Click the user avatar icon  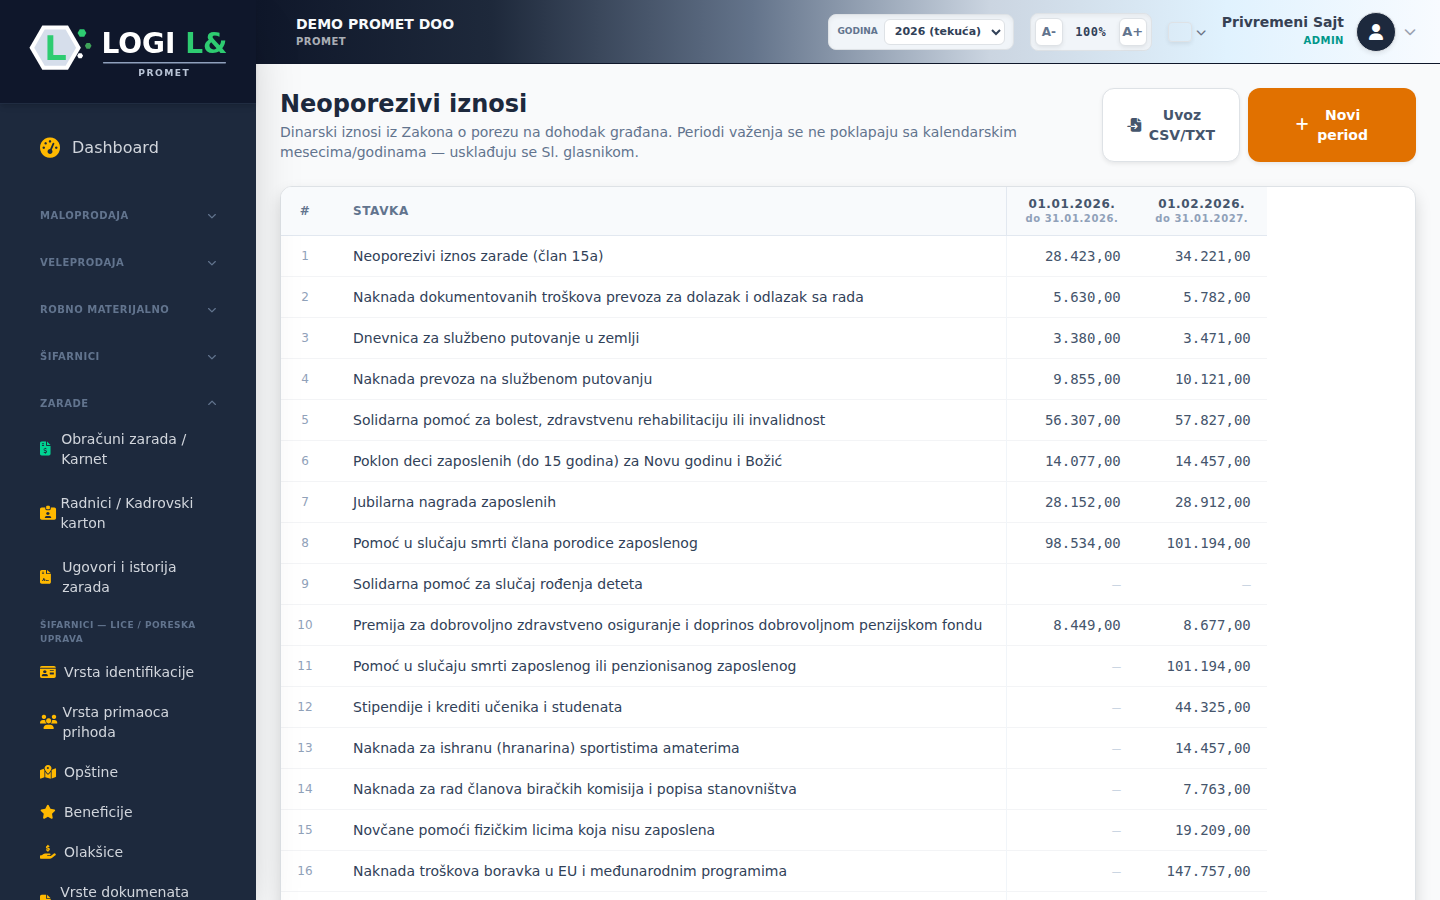(x=1376, y=32)
